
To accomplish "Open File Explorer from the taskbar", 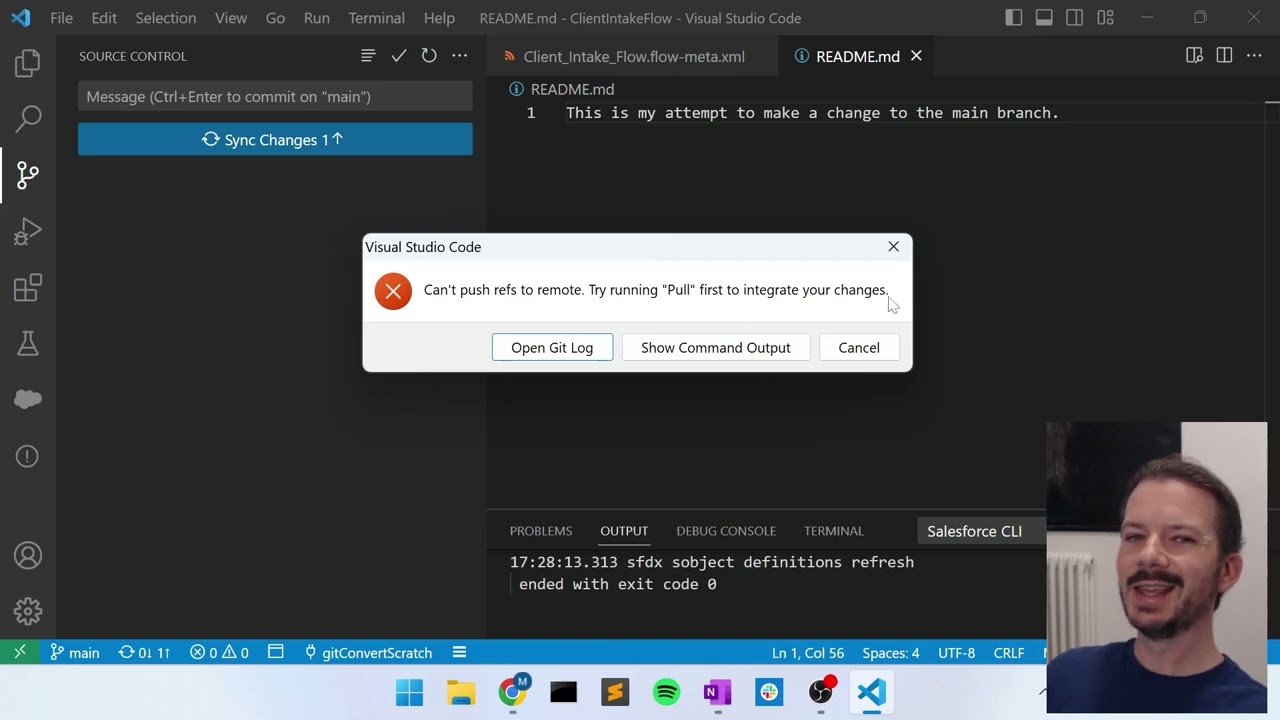I will coord(461,692).
